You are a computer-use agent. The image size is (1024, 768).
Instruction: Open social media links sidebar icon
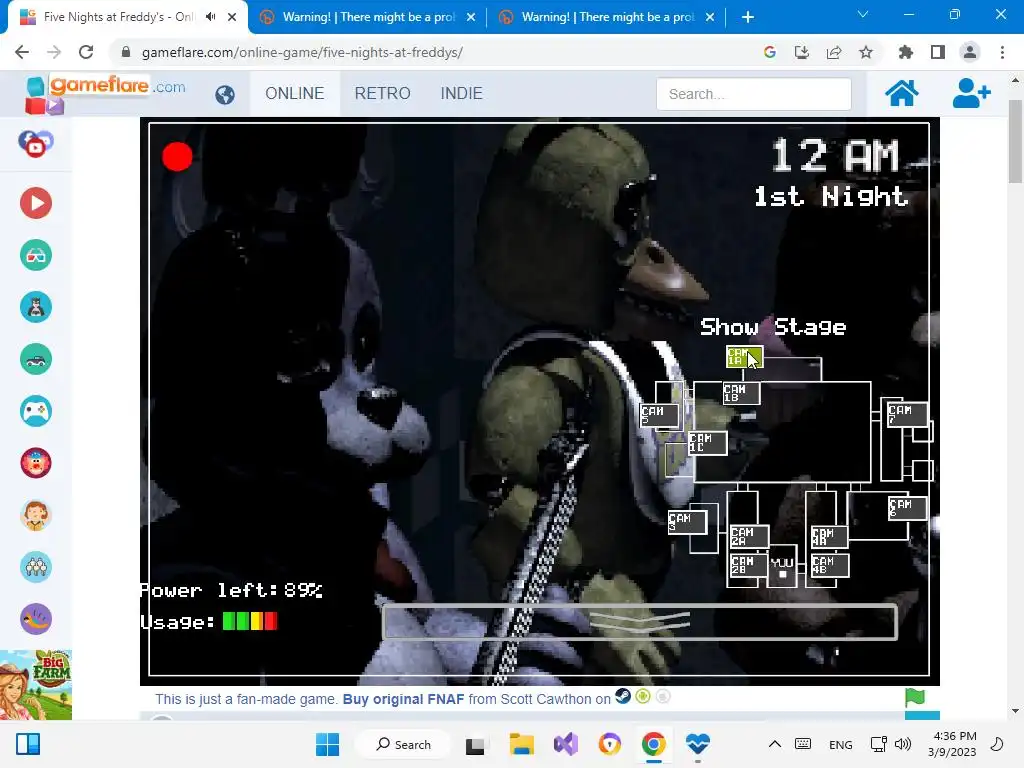[x=36, y=144]
